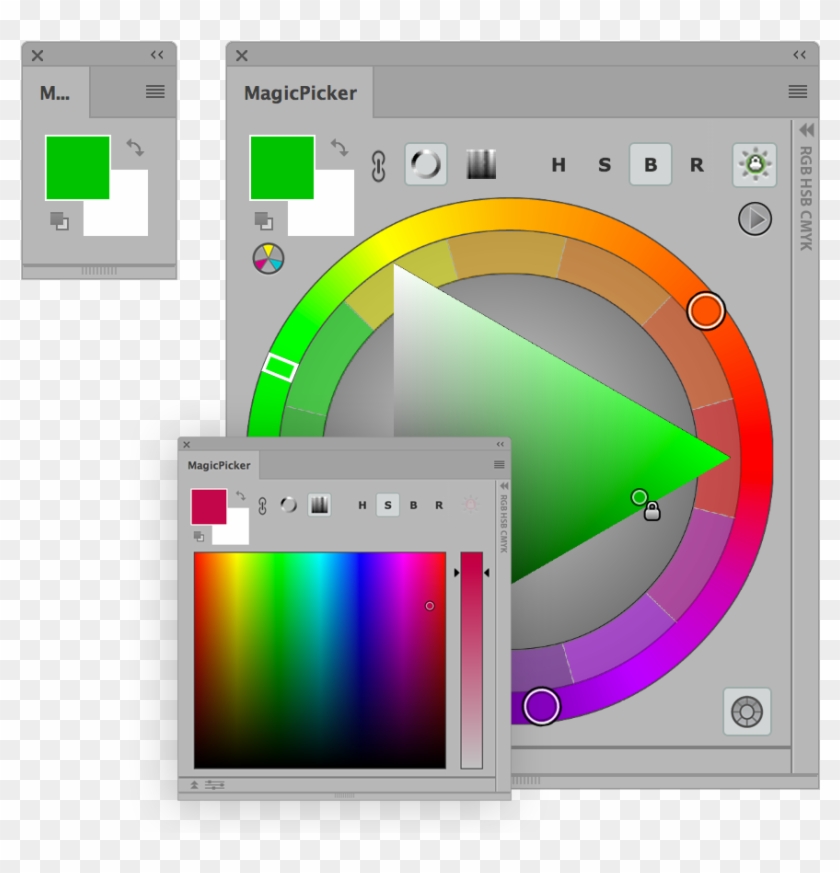Screen dimensions: 840x873
Task: Select H mode in front floating panel
Action: [362, 505]
